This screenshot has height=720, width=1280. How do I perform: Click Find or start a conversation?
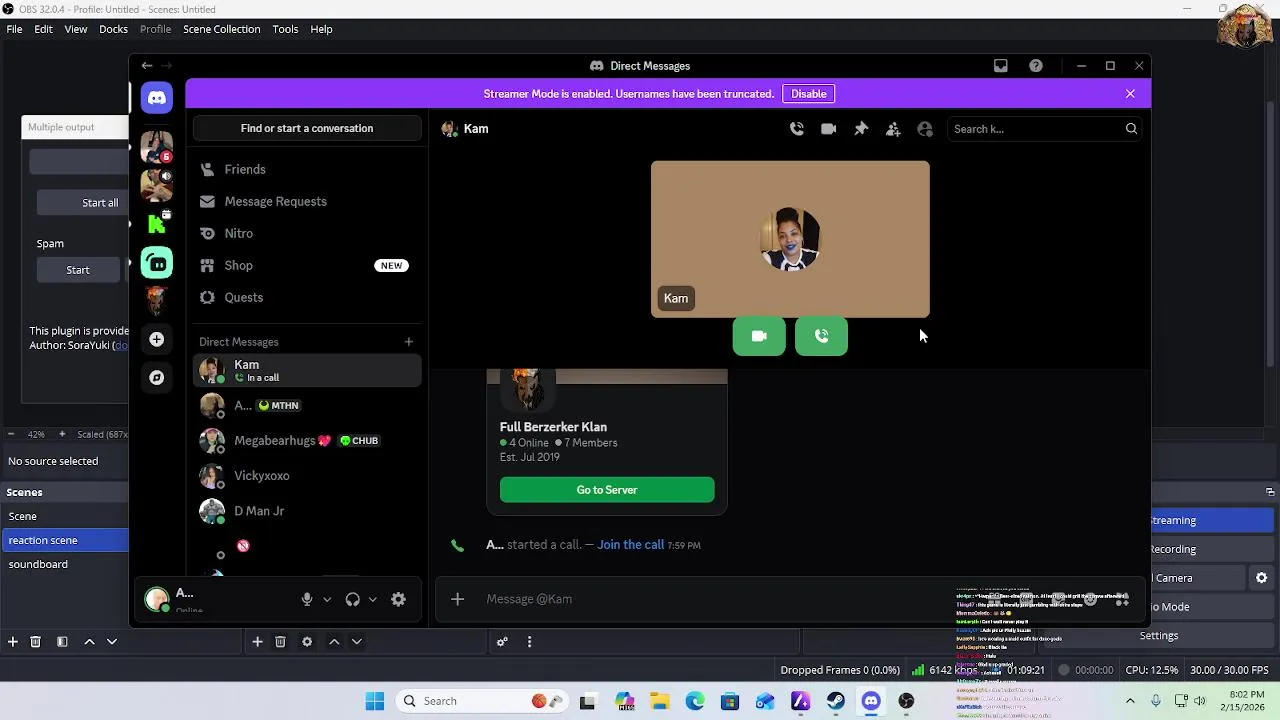click(x=307, y=128)
